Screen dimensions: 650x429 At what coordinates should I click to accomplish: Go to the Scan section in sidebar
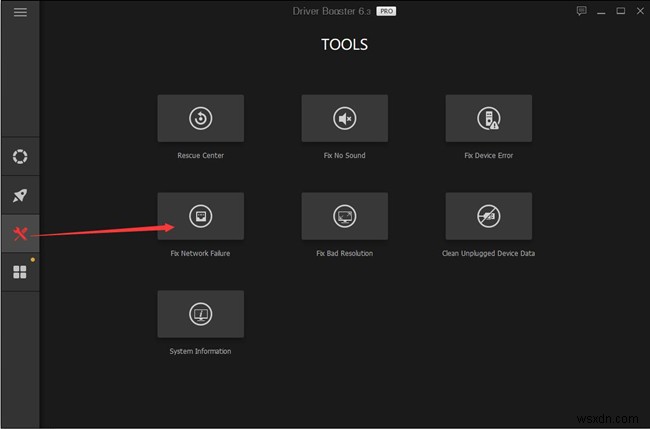(20, 157)
